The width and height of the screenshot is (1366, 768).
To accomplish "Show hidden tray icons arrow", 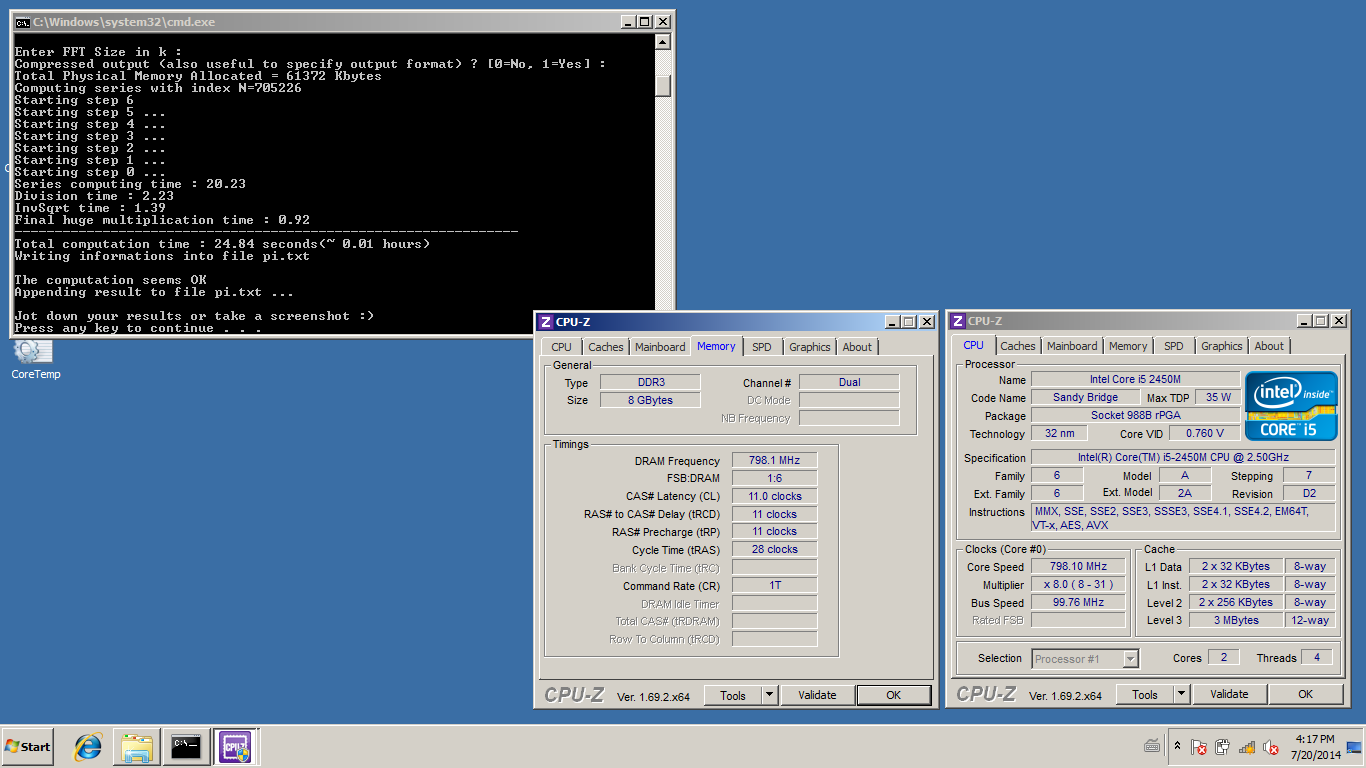I will 1177,746.
